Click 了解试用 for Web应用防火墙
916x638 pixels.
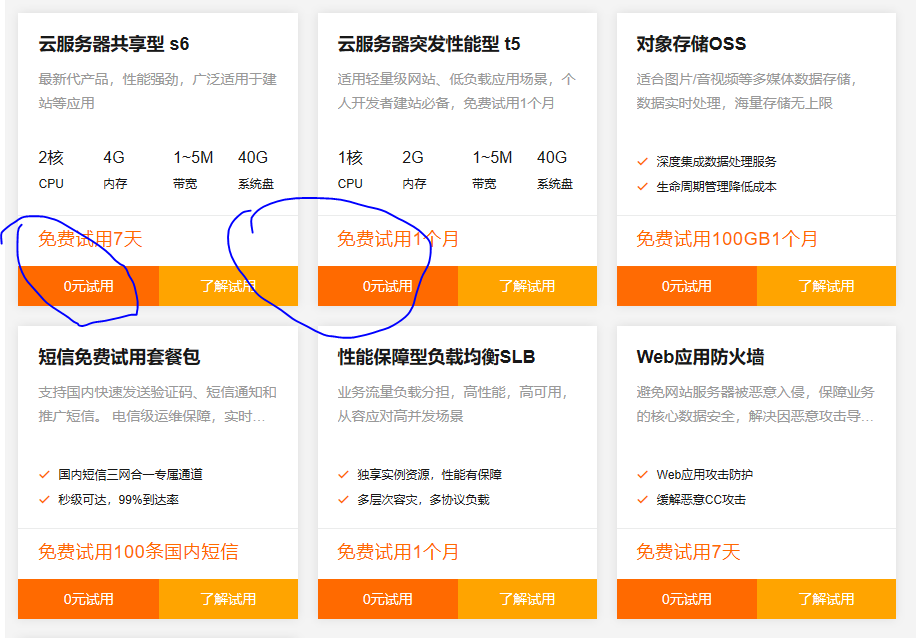pos(827,599)
